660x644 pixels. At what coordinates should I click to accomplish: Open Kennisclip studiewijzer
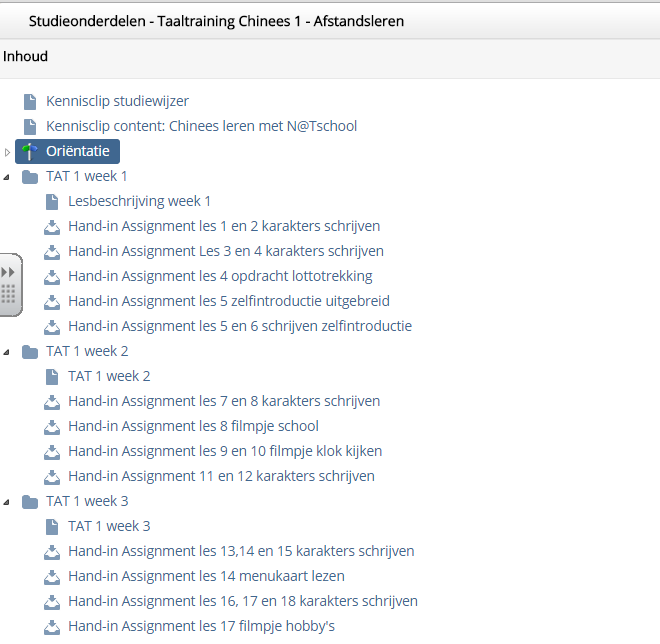[117, 101]
